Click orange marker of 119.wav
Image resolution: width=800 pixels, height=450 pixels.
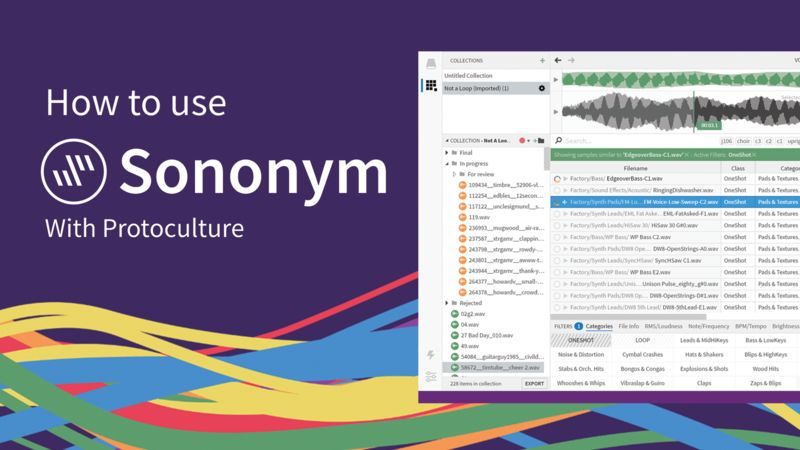(462, 217)
